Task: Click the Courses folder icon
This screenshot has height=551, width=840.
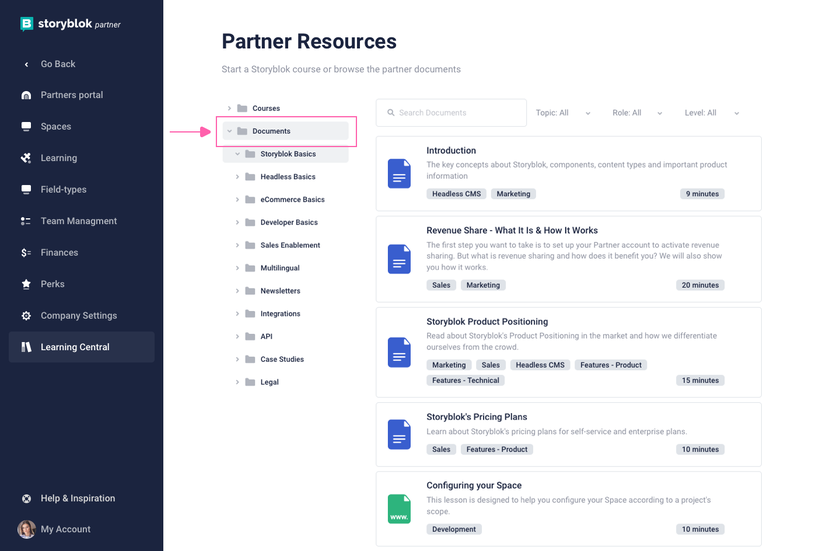Action: tap(242, 108)
